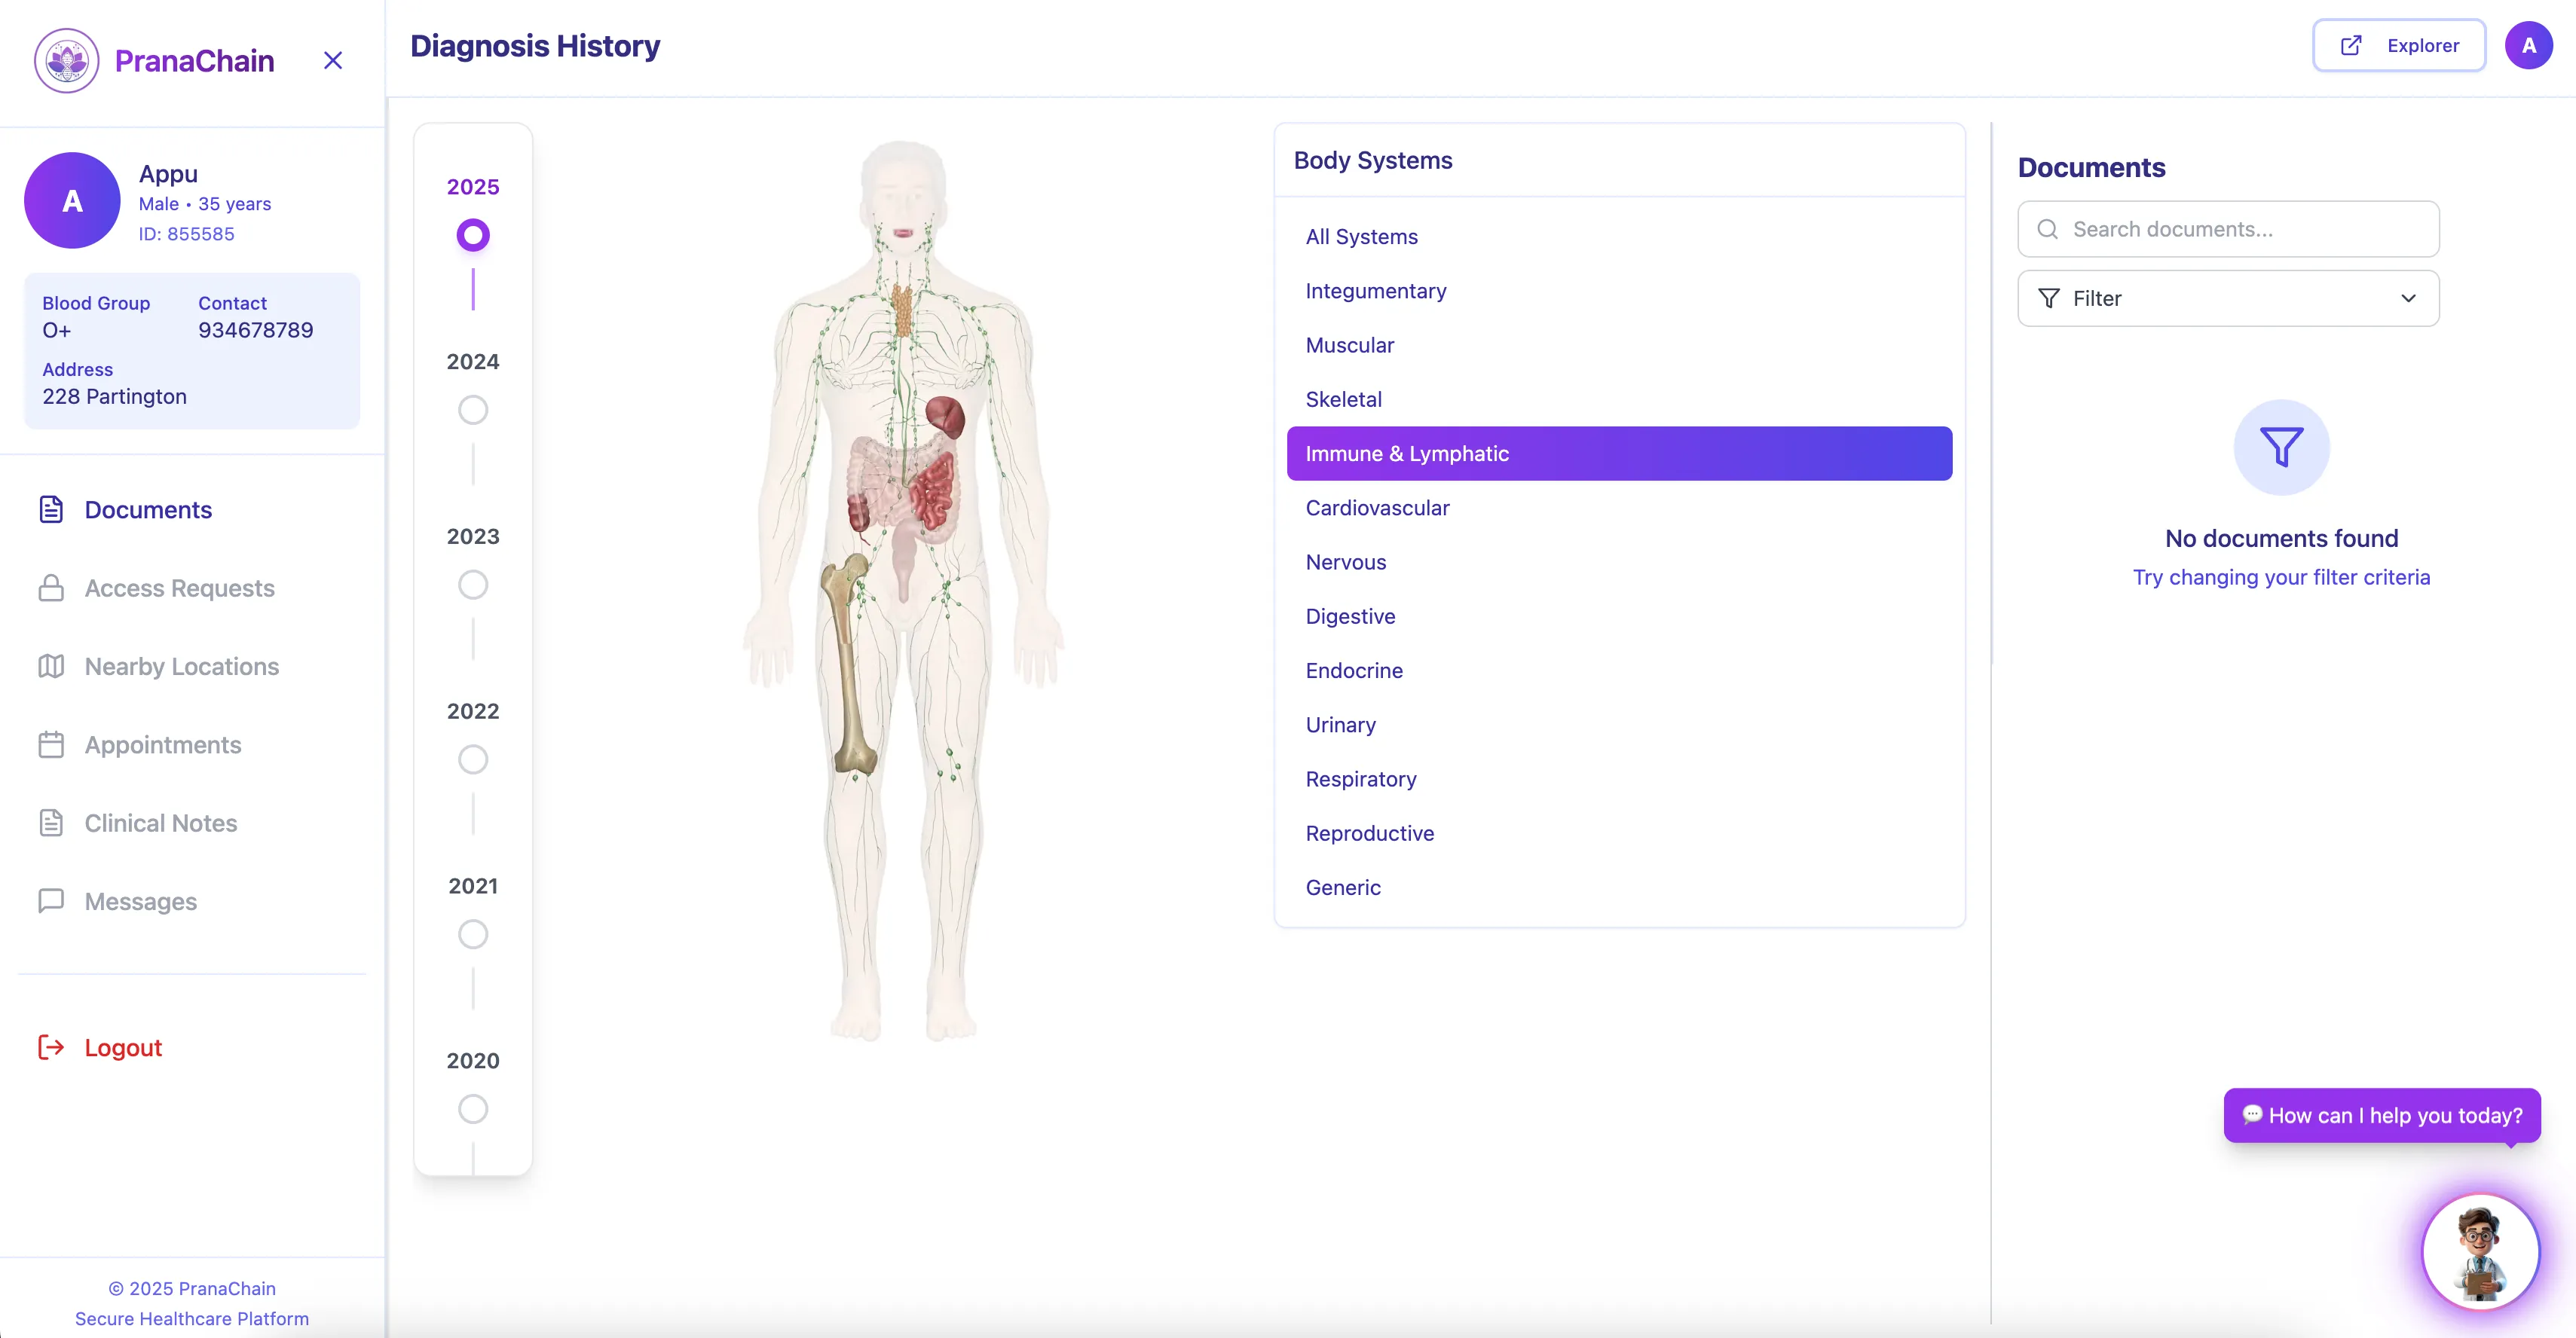Open the Explorer button
The width and height of the screenshot is (2576, 1338).
click(2398, 45)
